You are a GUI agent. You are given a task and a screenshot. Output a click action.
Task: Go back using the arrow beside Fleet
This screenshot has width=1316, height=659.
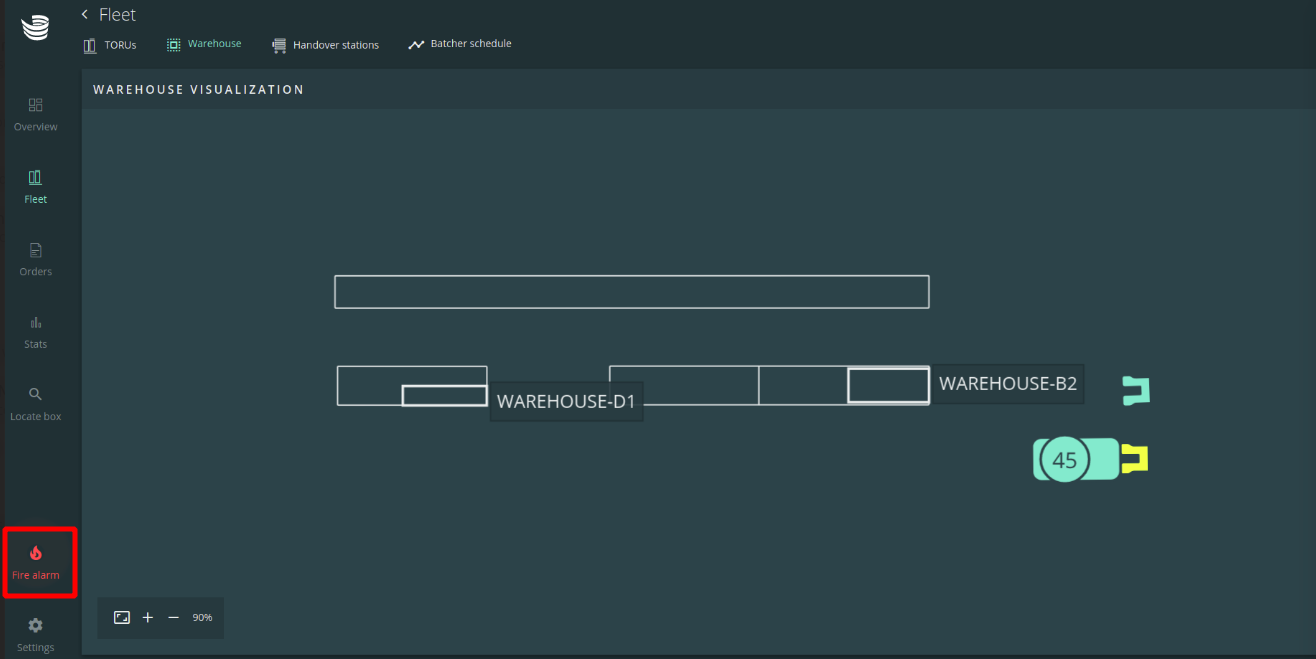click(85, 14)
